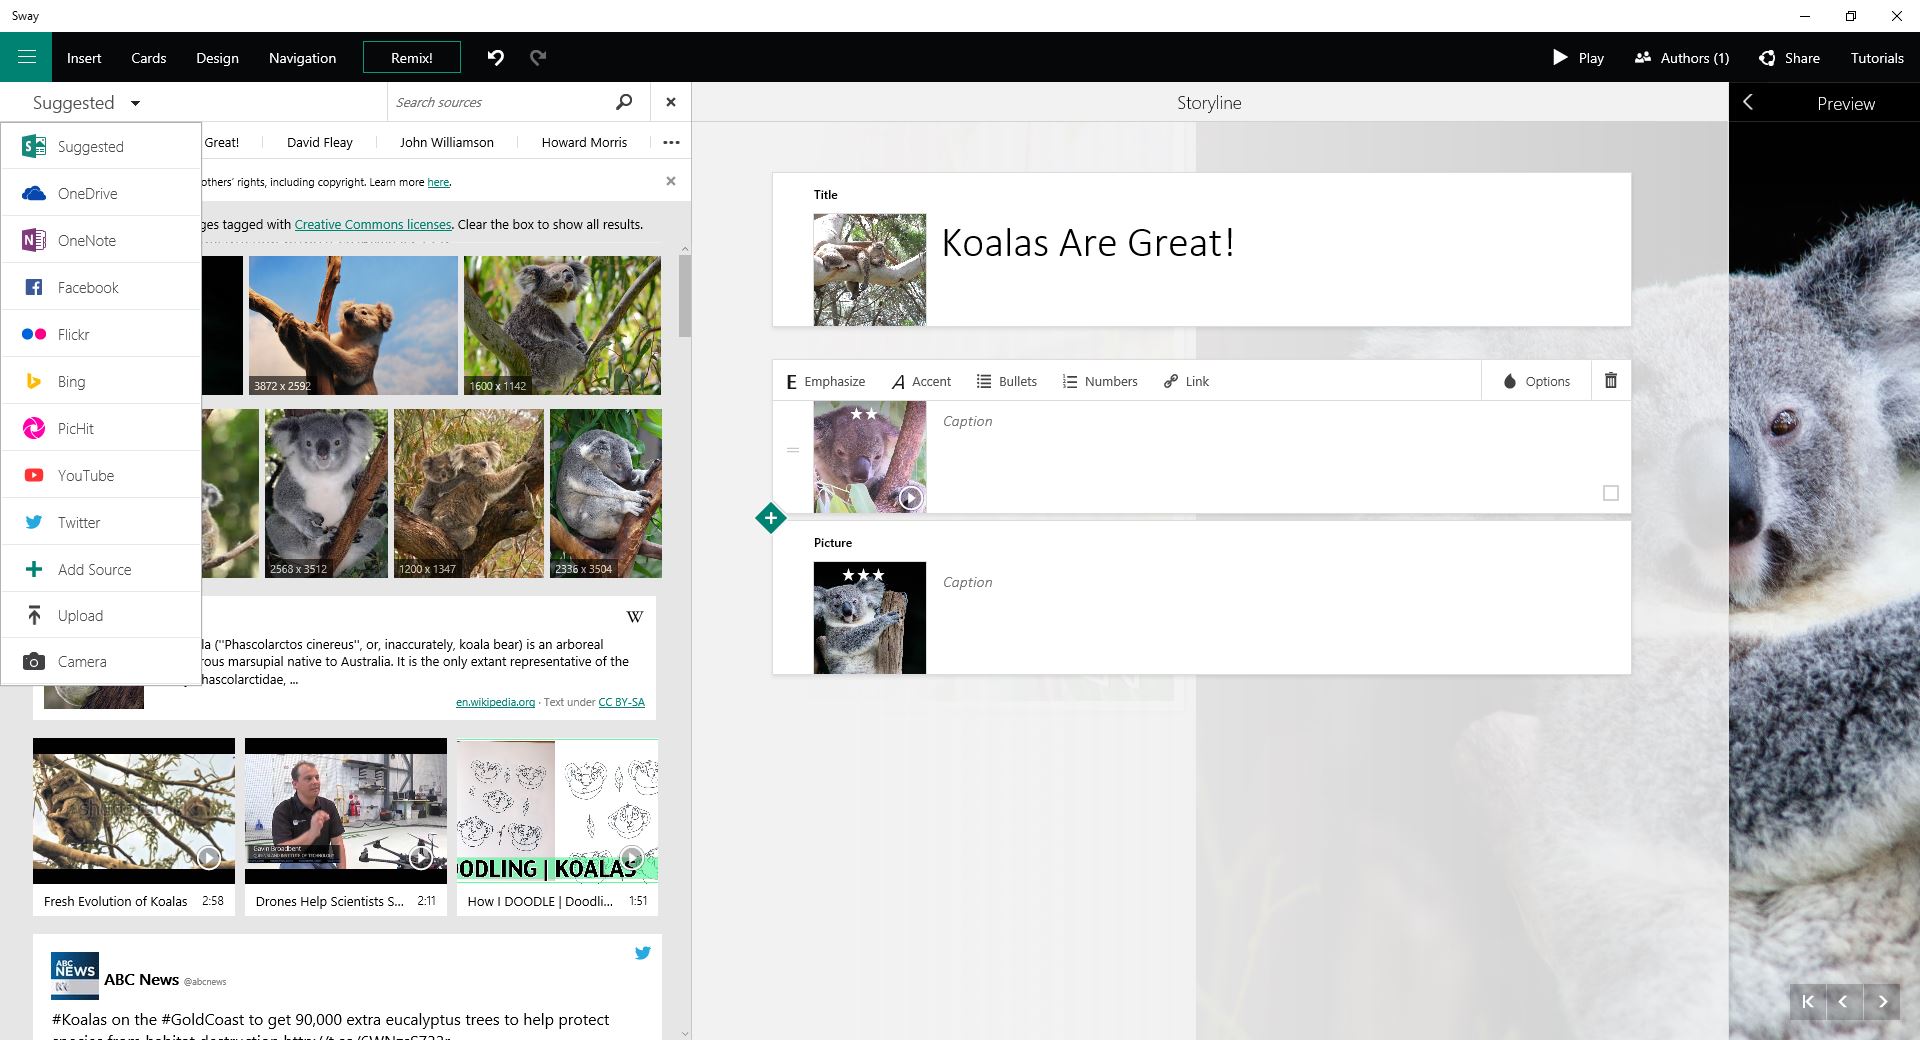Select Upload from source list
The width and height of the screenshot is (1920, 1040).
(x=101, y=615)
